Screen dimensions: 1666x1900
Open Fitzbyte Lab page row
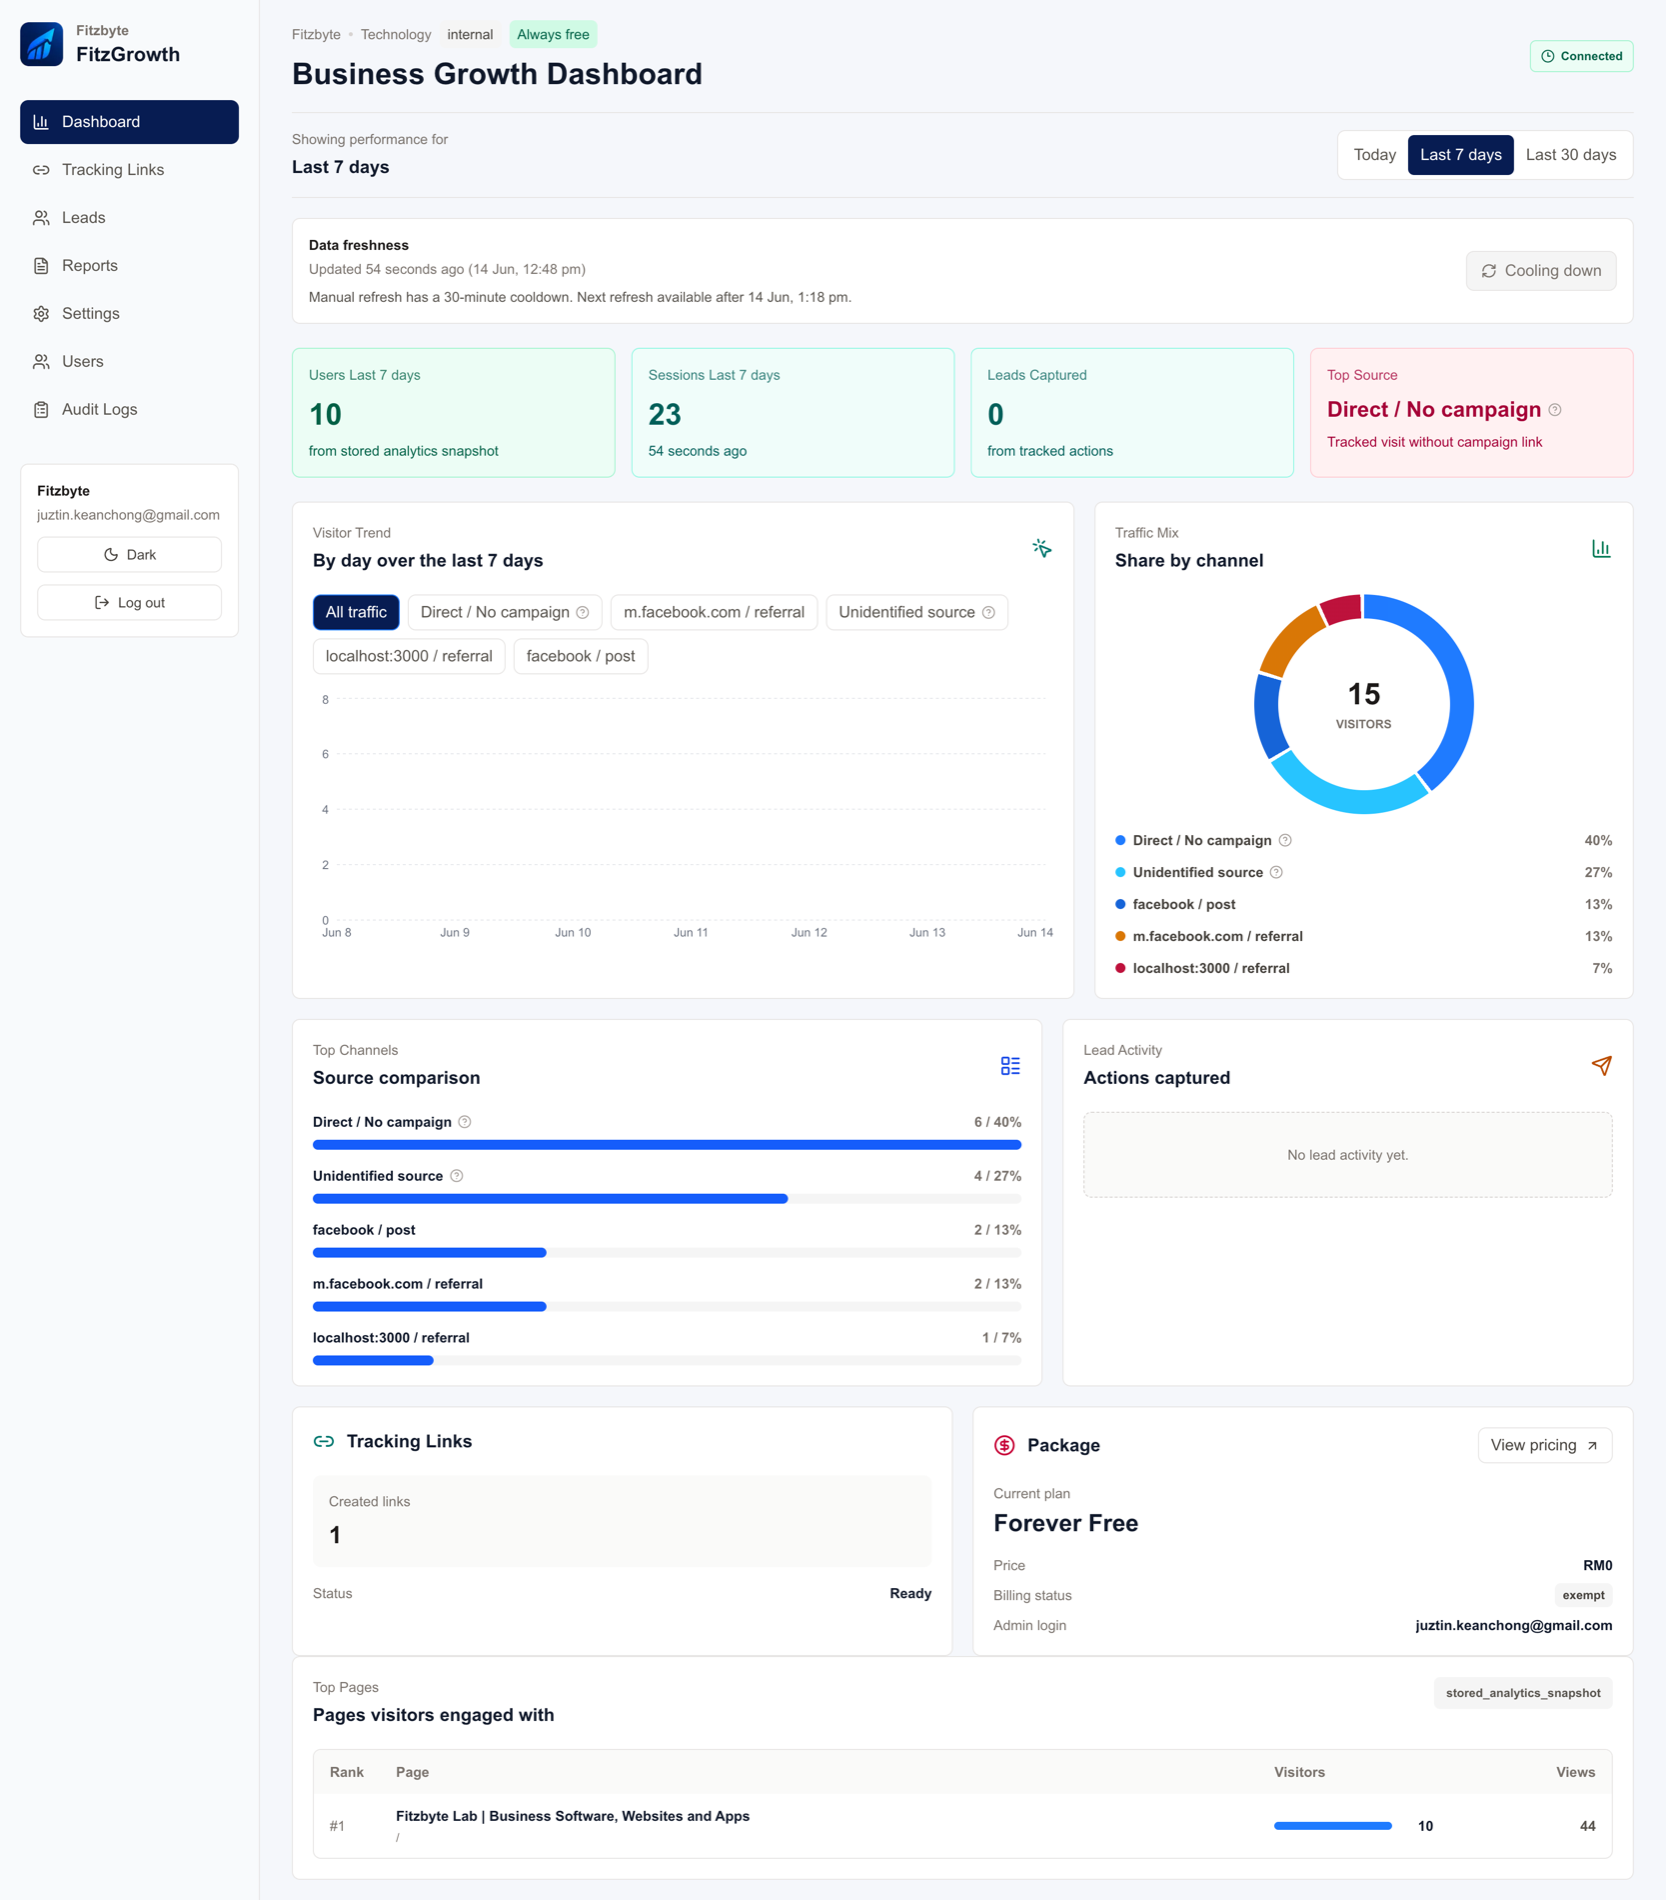[x=962, y=1826]
